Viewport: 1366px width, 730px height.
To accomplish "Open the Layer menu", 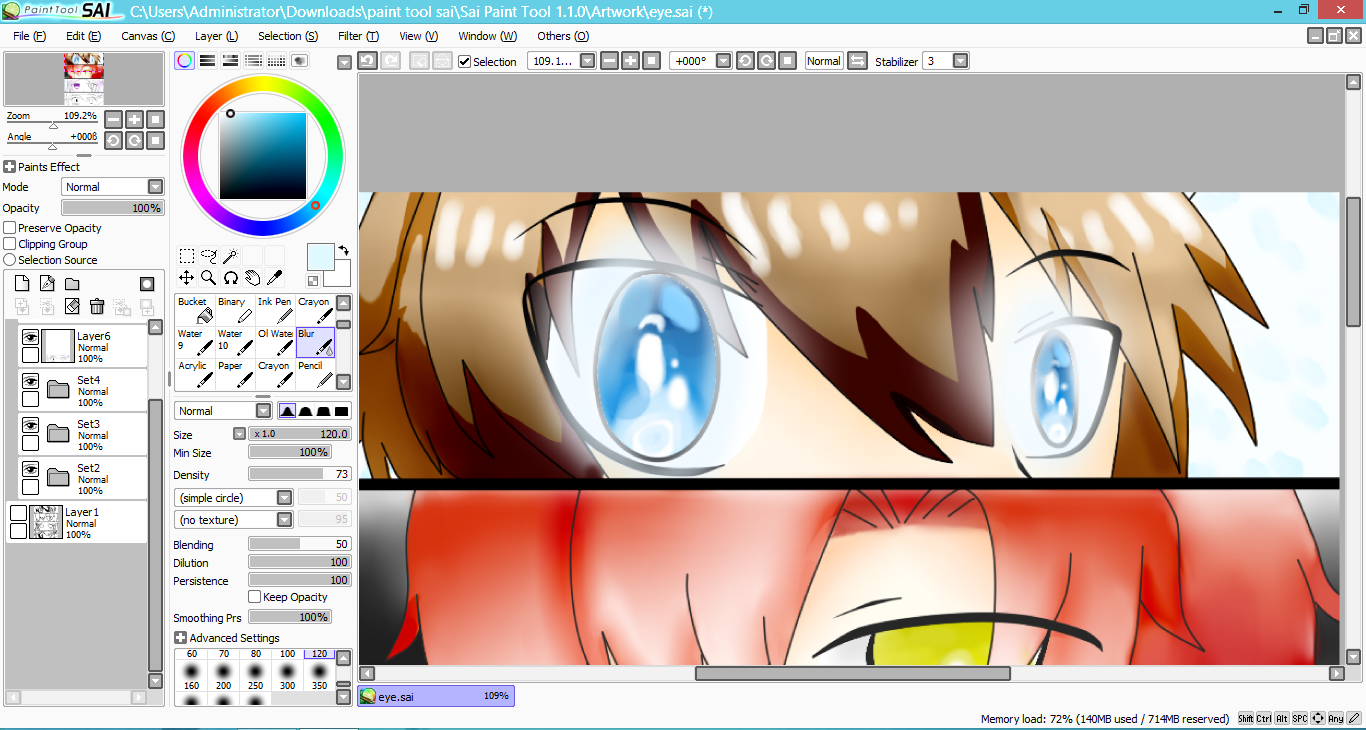I will (216, 36).
